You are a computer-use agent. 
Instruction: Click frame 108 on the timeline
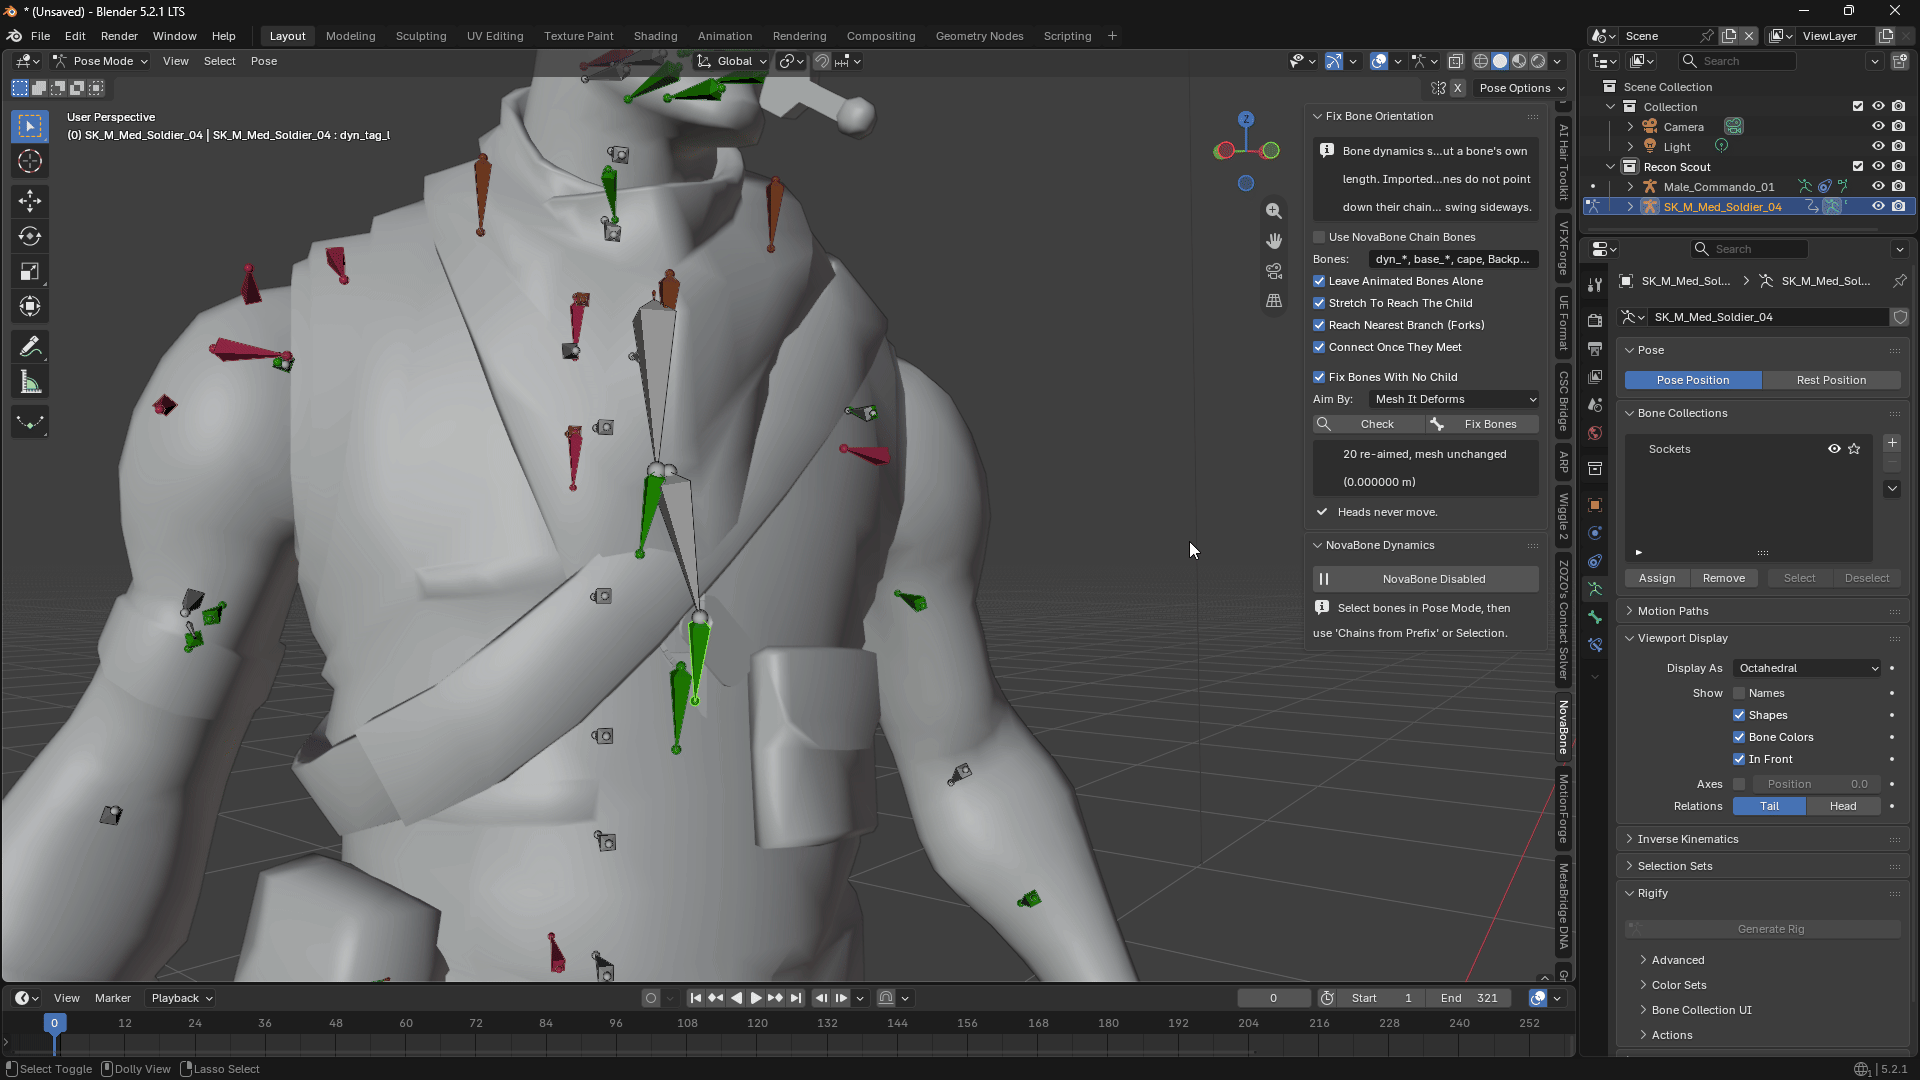coord(687,1023)
